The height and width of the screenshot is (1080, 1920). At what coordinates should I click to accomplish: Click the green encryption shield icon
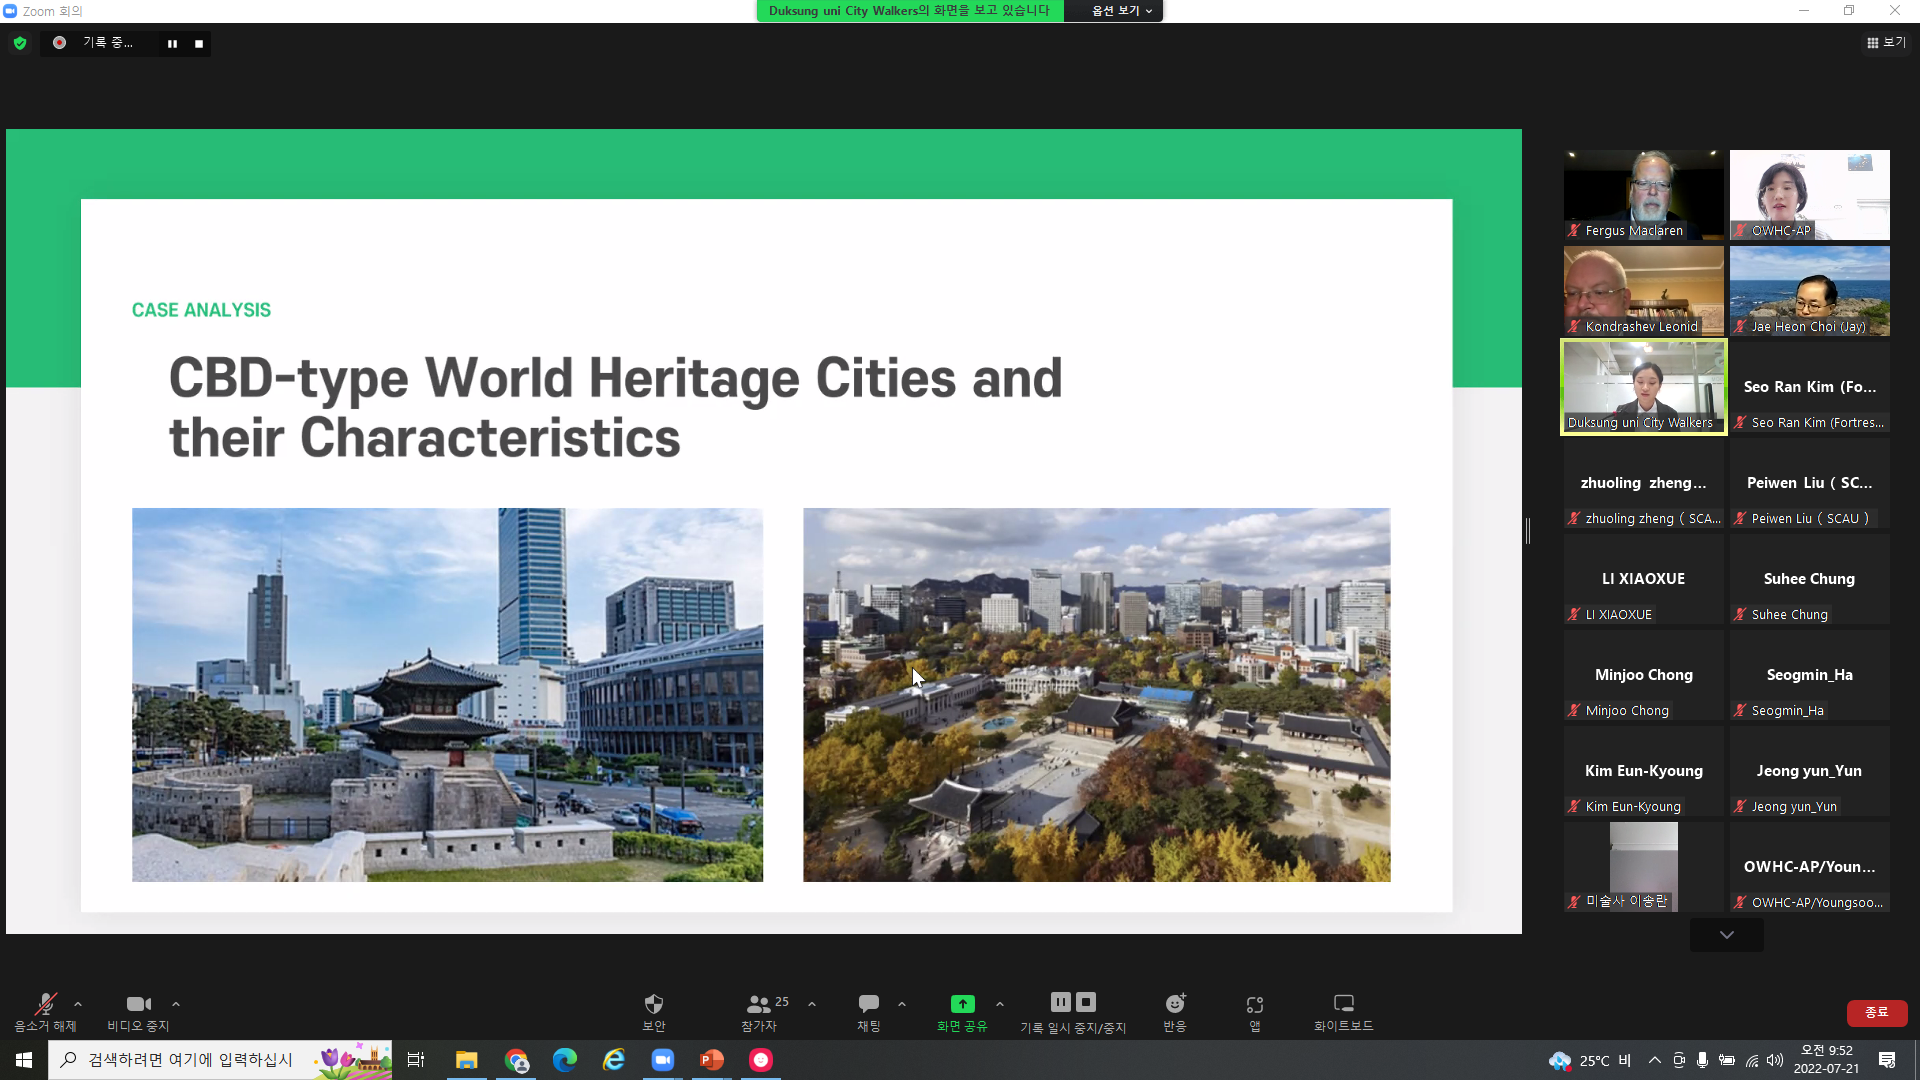20,43
